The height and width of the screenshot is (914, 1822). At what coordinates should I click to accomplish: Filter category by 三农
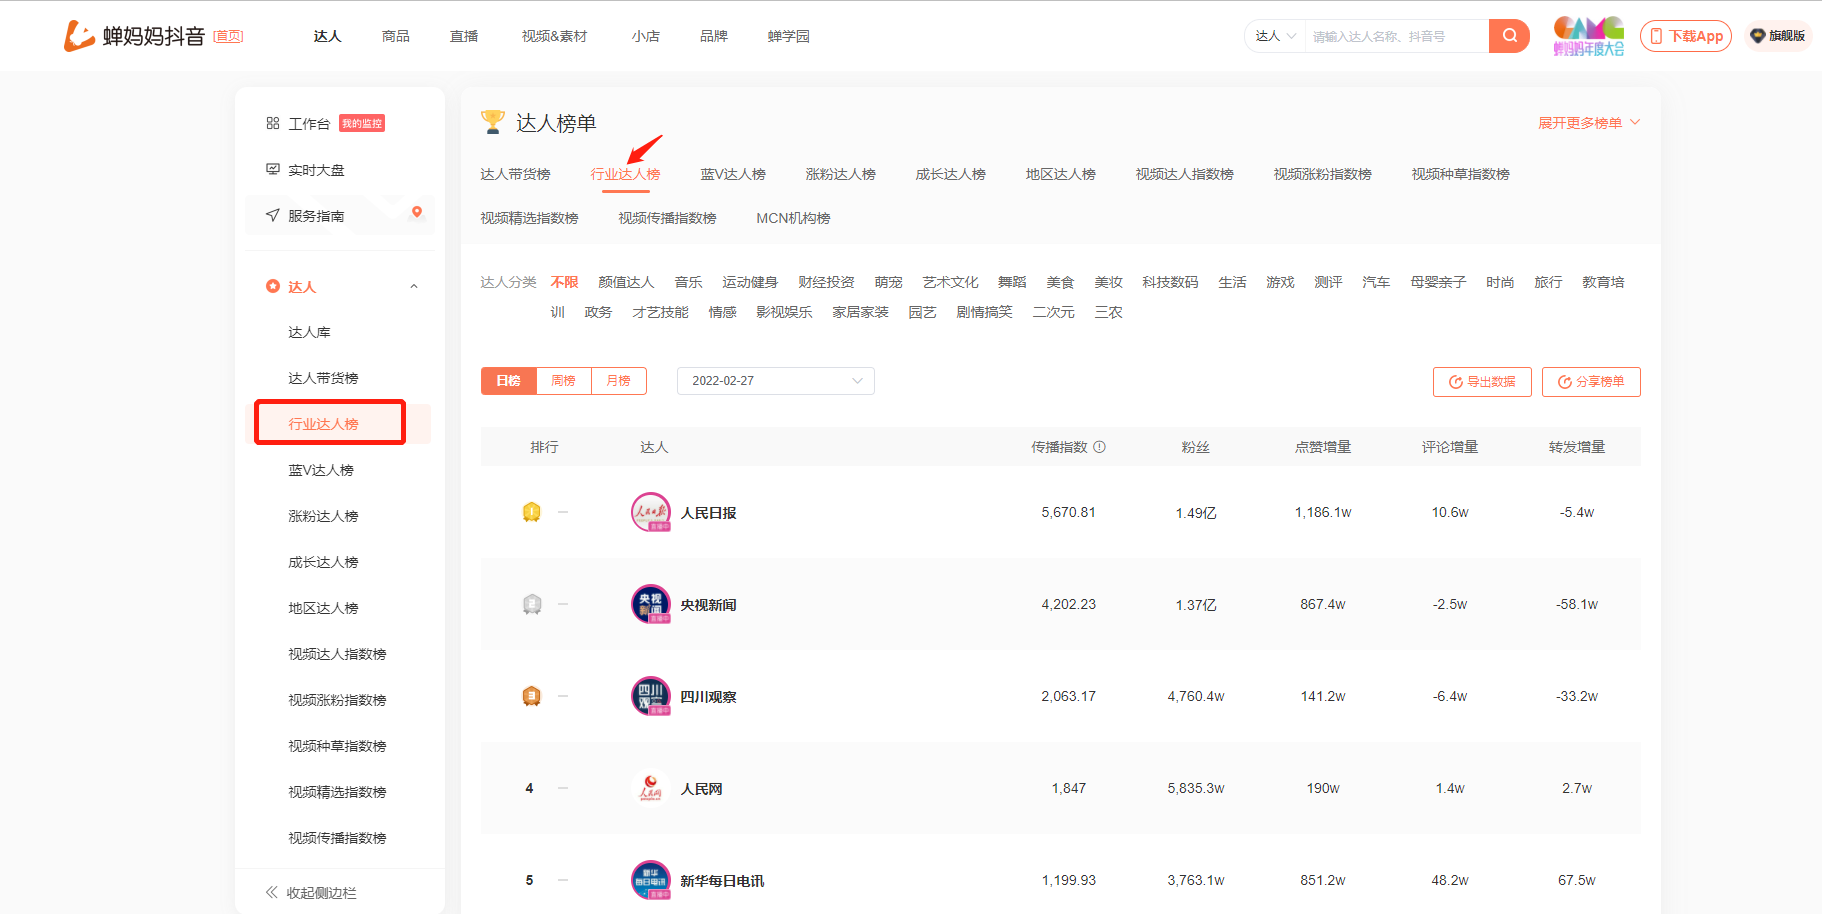1108,312
